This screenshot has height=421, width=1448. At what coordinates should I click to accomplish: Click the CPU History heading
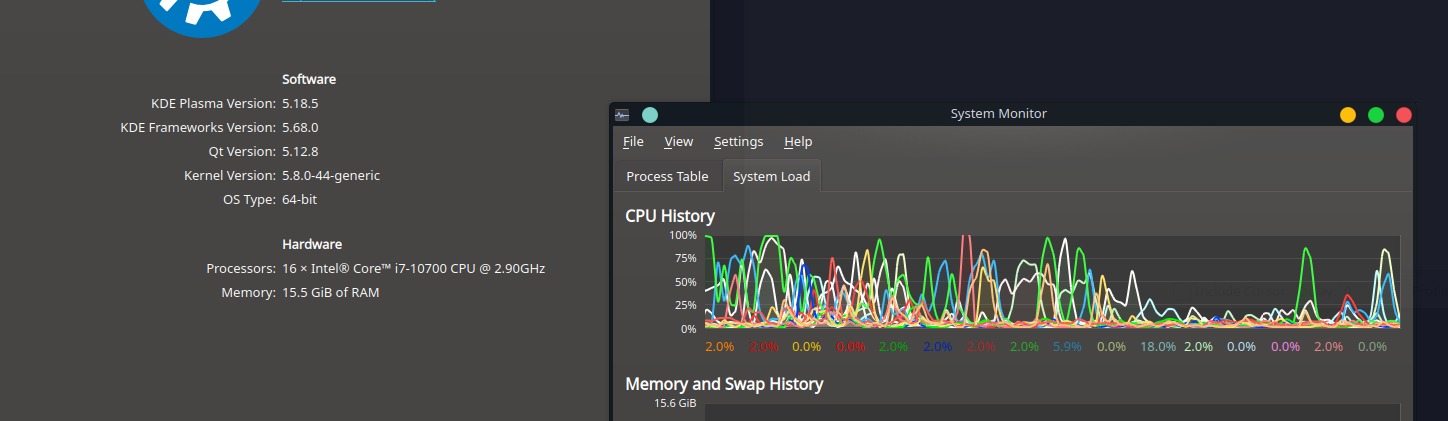670,216
